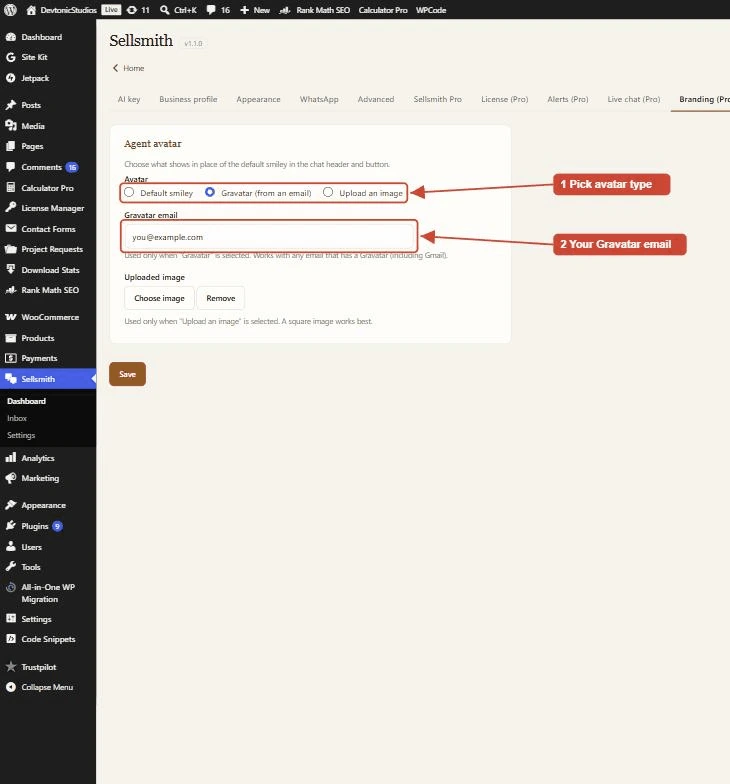Click the eye views icon showing 11

pos(132,10)
